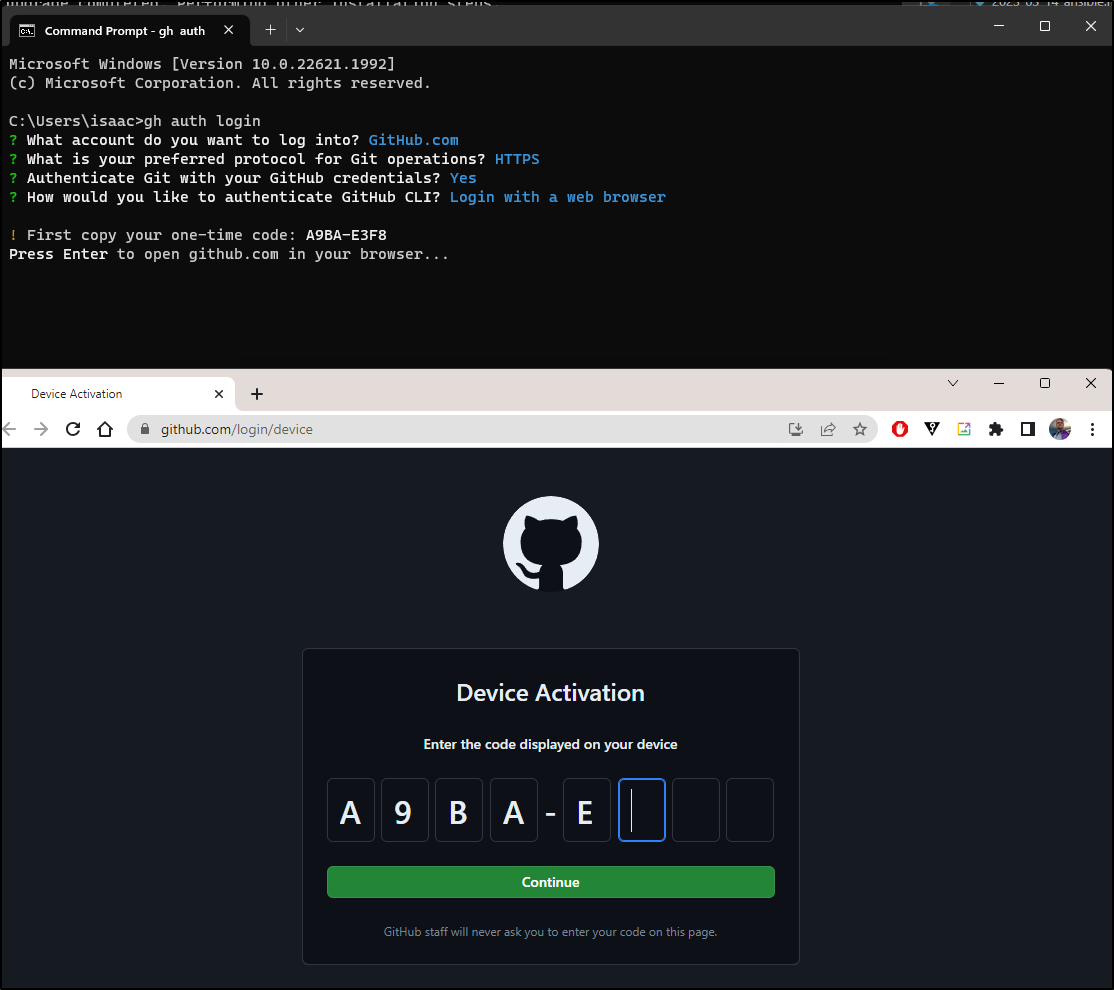Image resolution: width=1114 pixels, height=990 pixels.
Task: Select the code box containing B
Action: click(x=459, y=810)
